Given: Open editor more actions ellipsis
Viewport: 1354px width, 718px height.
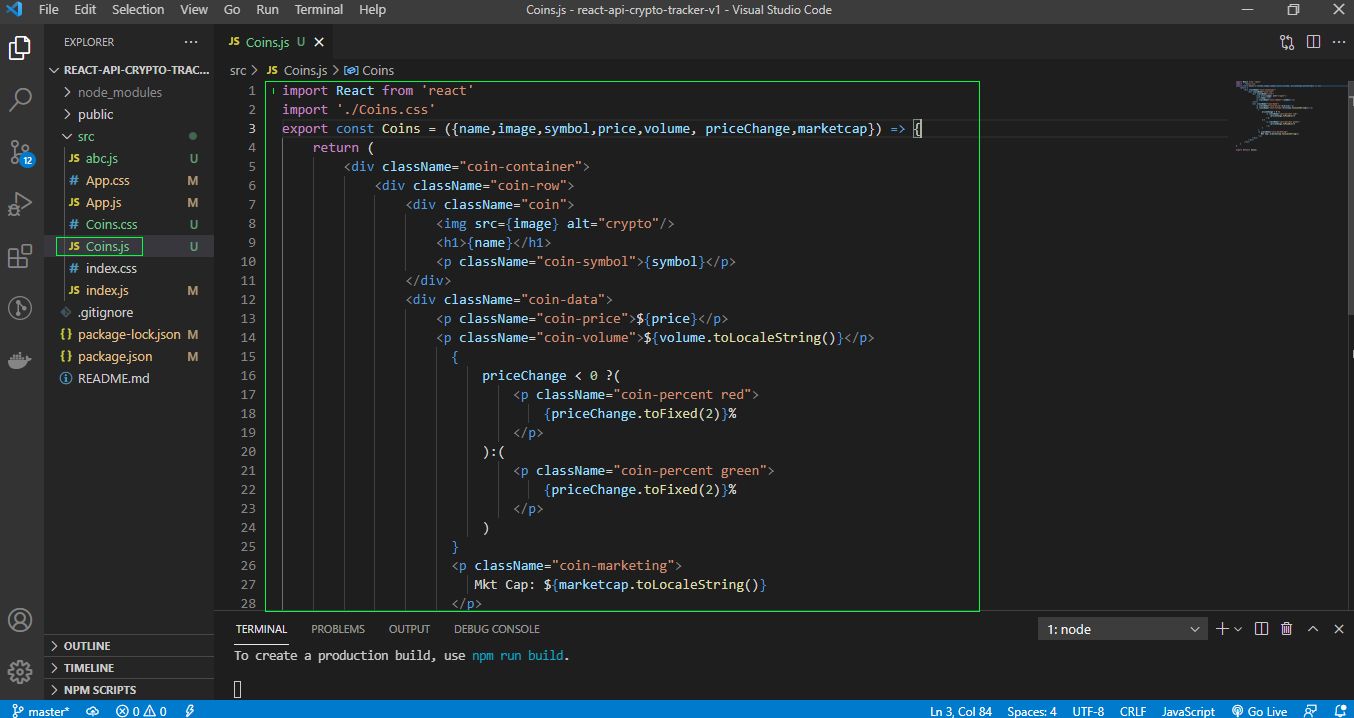Looking at the screenshot, I should tap(1338, 42).
